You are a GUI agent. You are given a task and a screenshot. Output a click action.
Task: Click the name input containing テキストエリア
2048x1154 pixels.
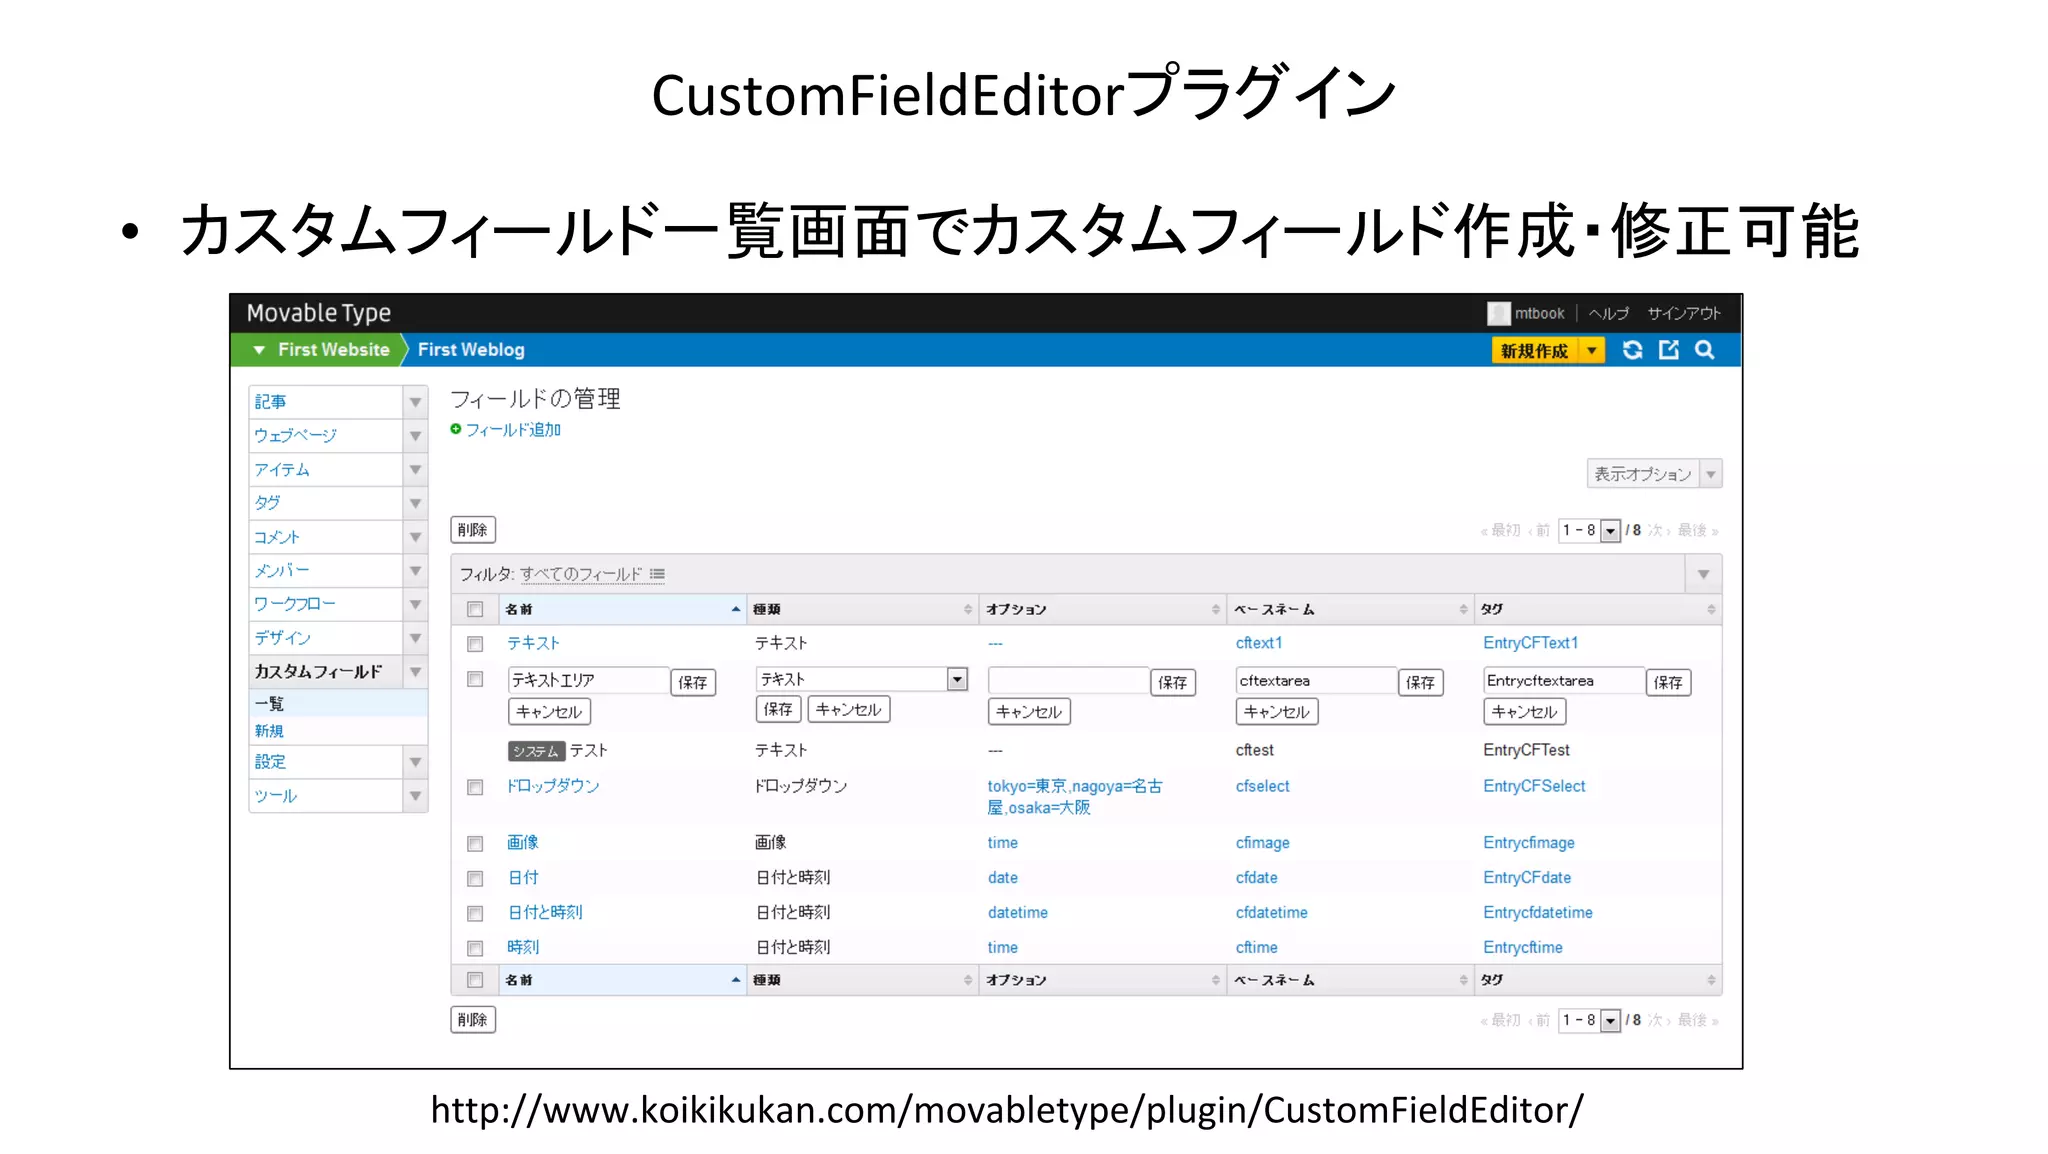[588, 681]
